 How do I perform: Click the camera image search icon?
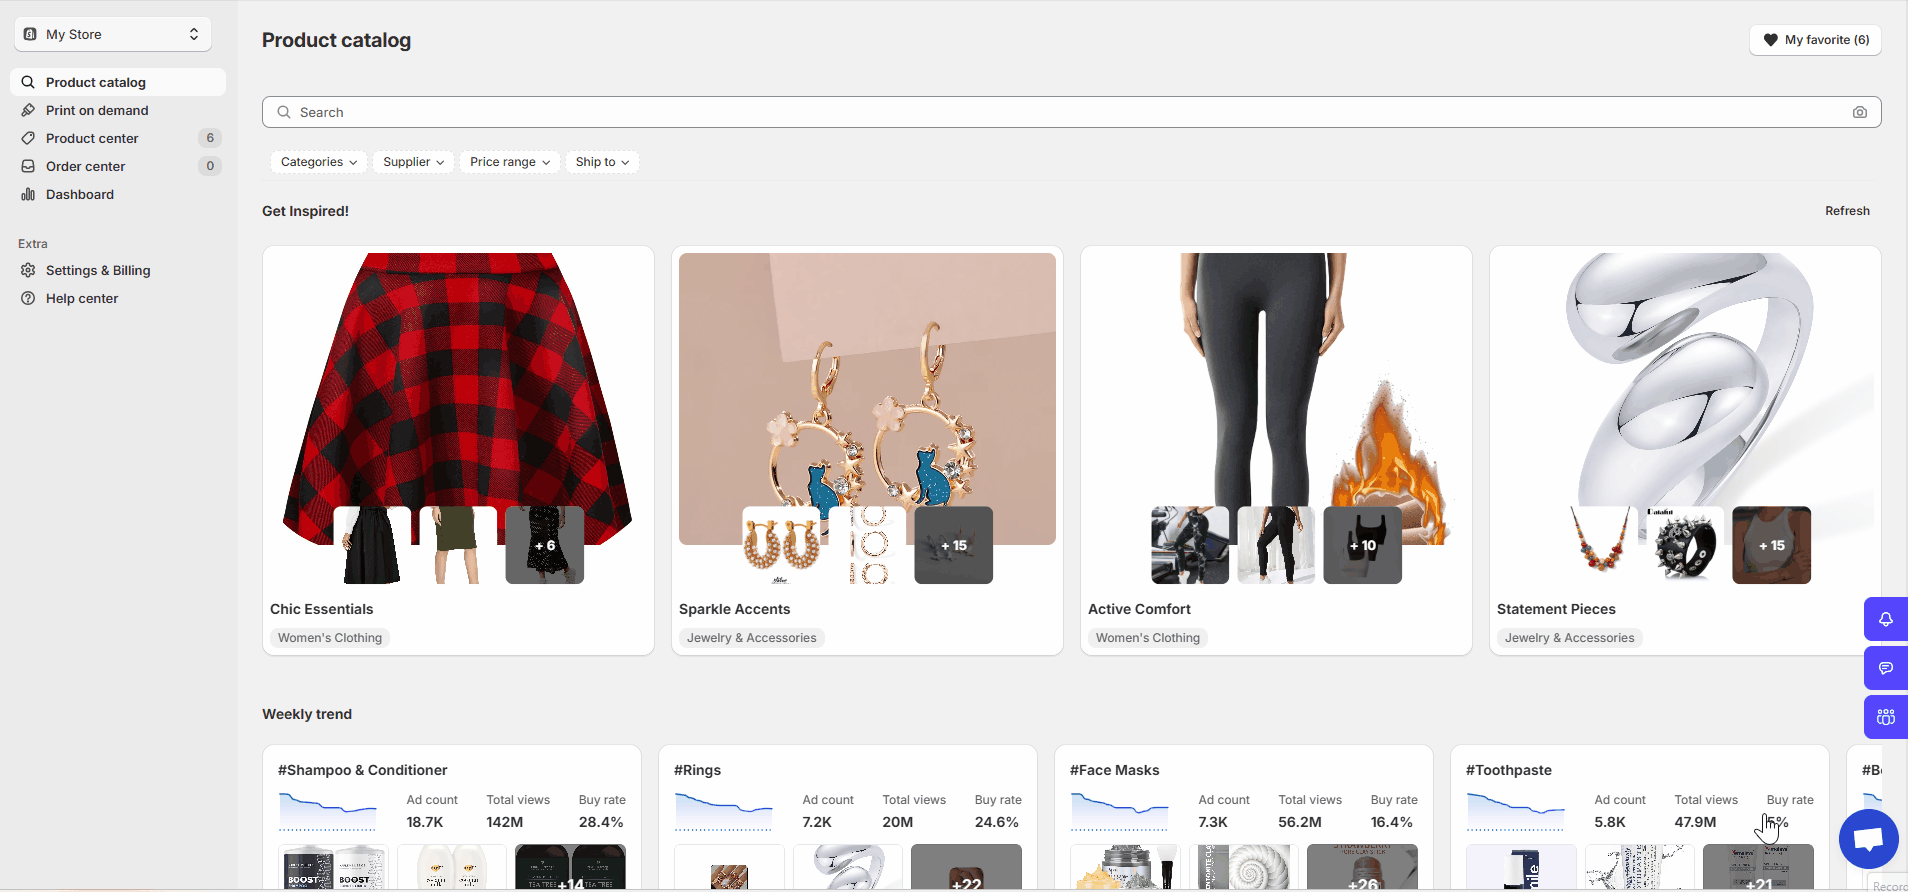click(x=1859, y=112)
